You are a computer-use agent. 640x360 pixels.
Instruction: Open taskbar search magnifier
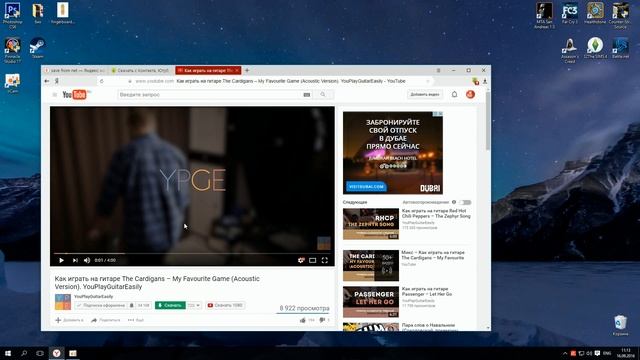24,353
